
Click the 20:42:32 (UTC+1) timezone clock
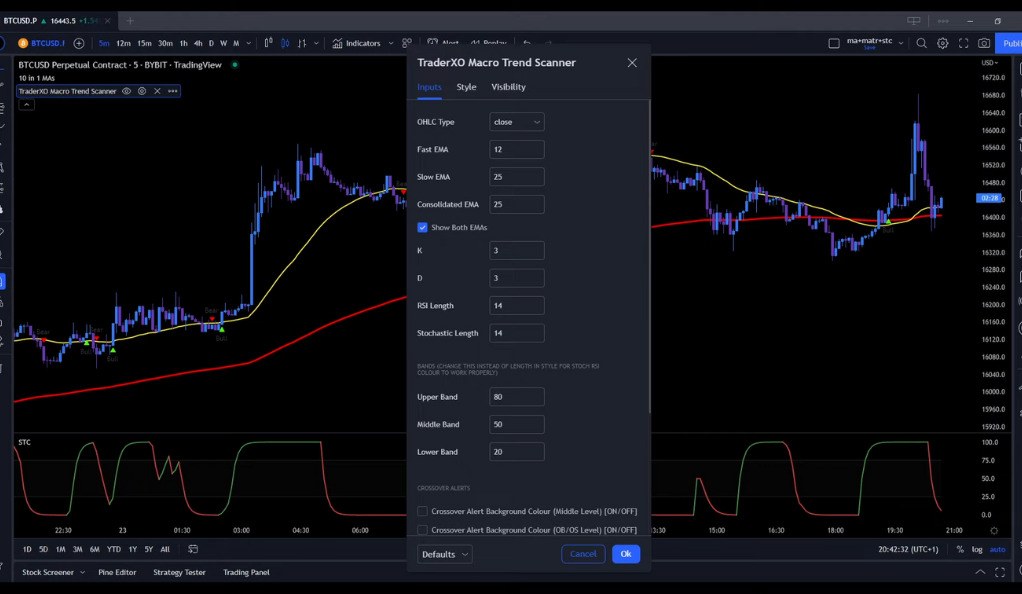(908, 549)
